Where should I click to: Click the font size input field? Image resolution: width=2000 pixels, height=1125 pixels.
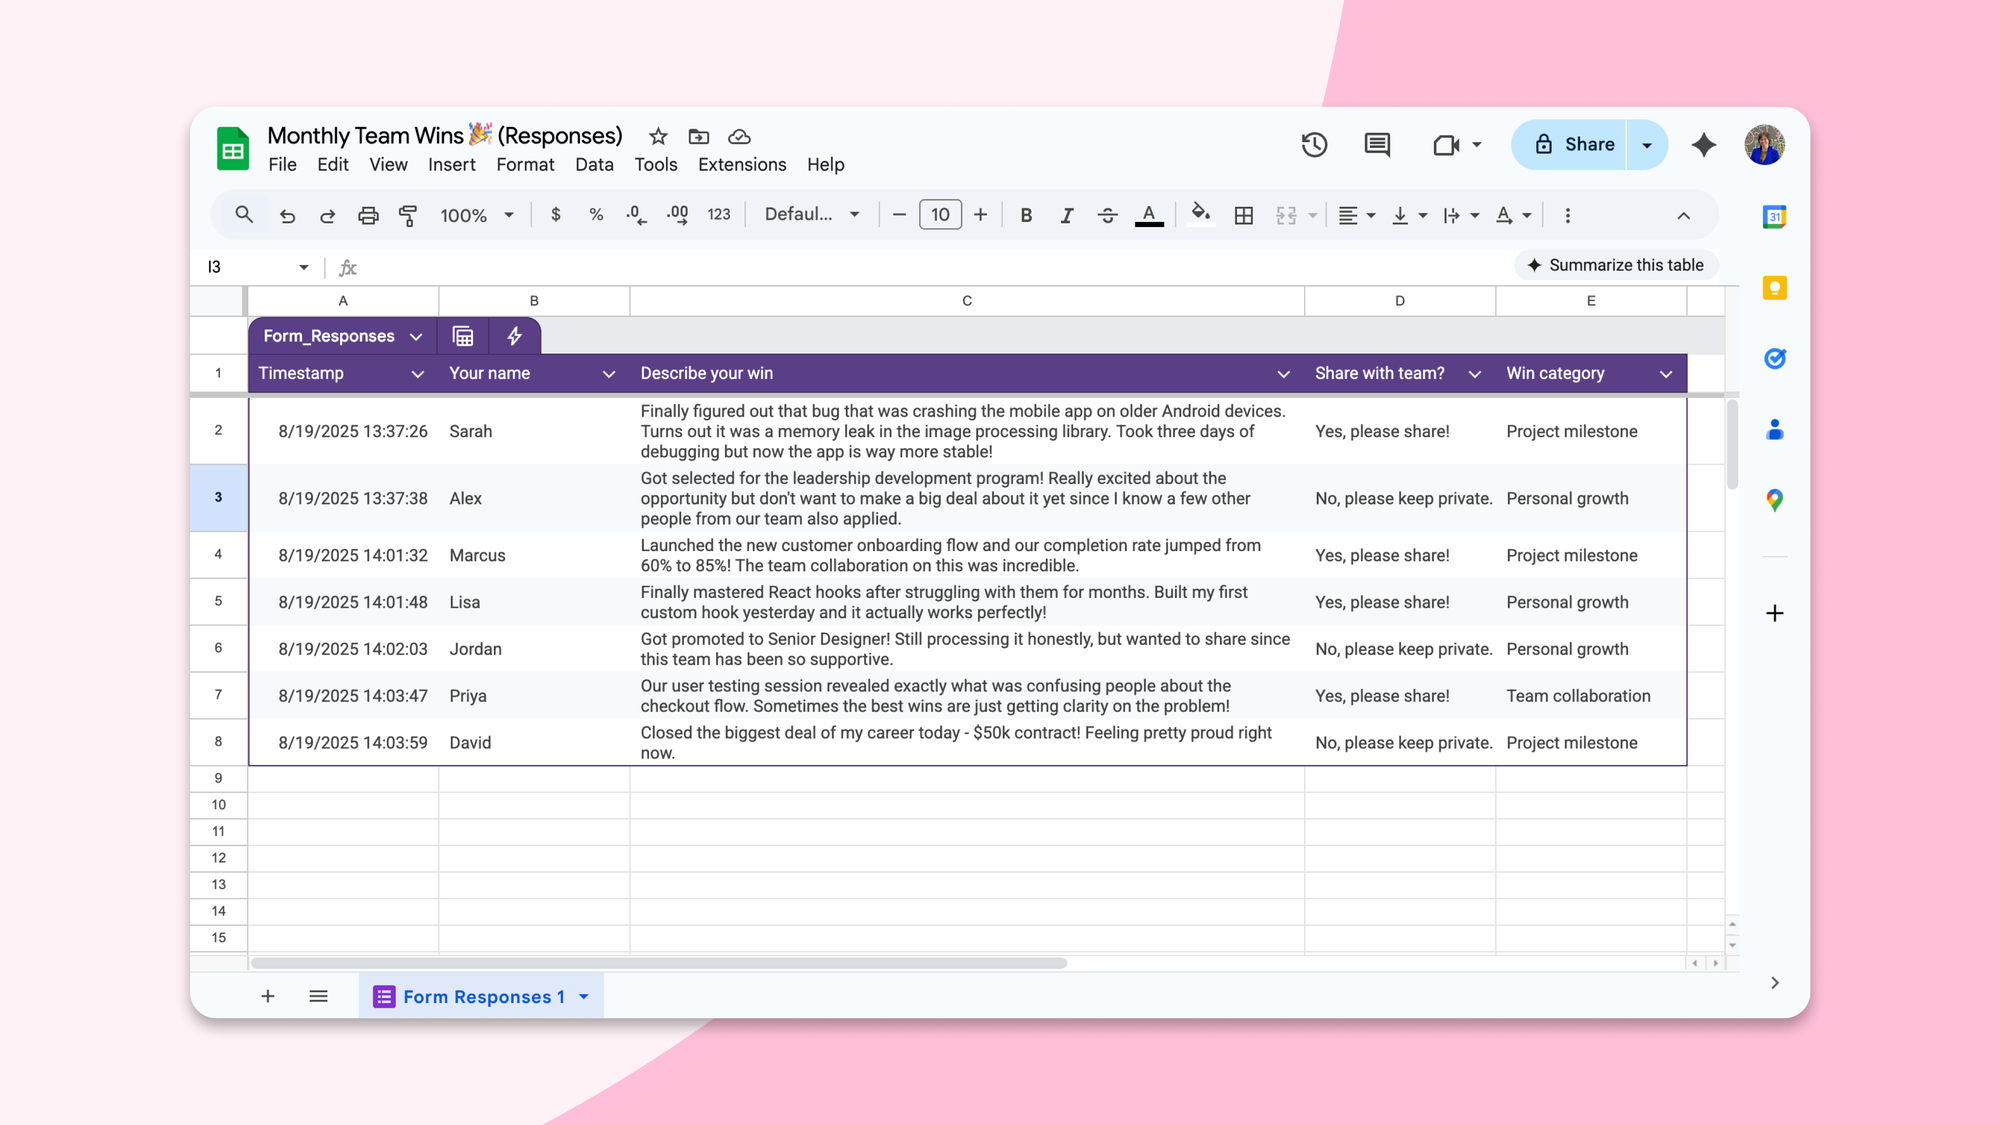click(x=940, y=215)
